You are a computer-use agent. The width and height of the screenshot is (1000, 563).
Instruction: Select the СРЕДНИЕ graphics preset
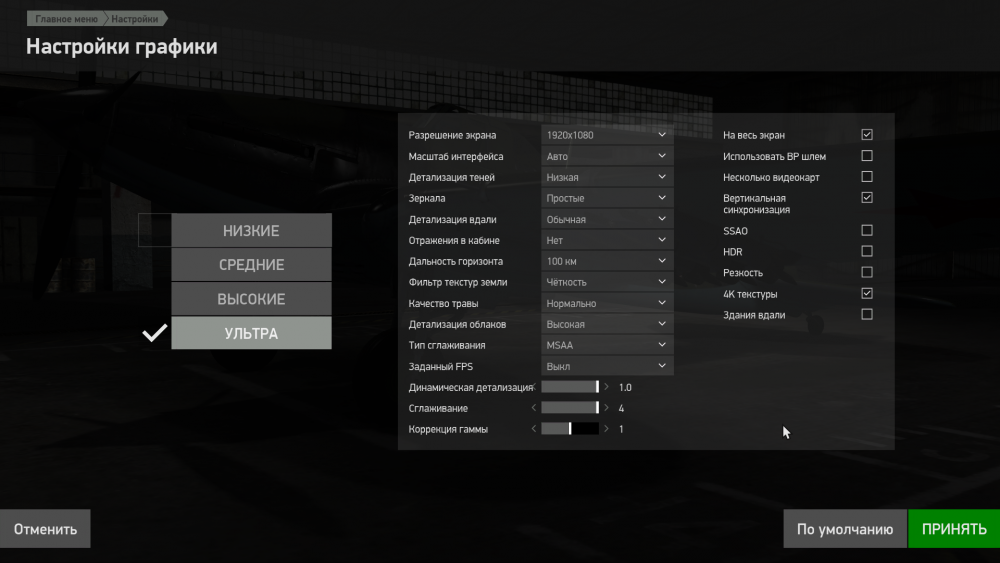251,265
